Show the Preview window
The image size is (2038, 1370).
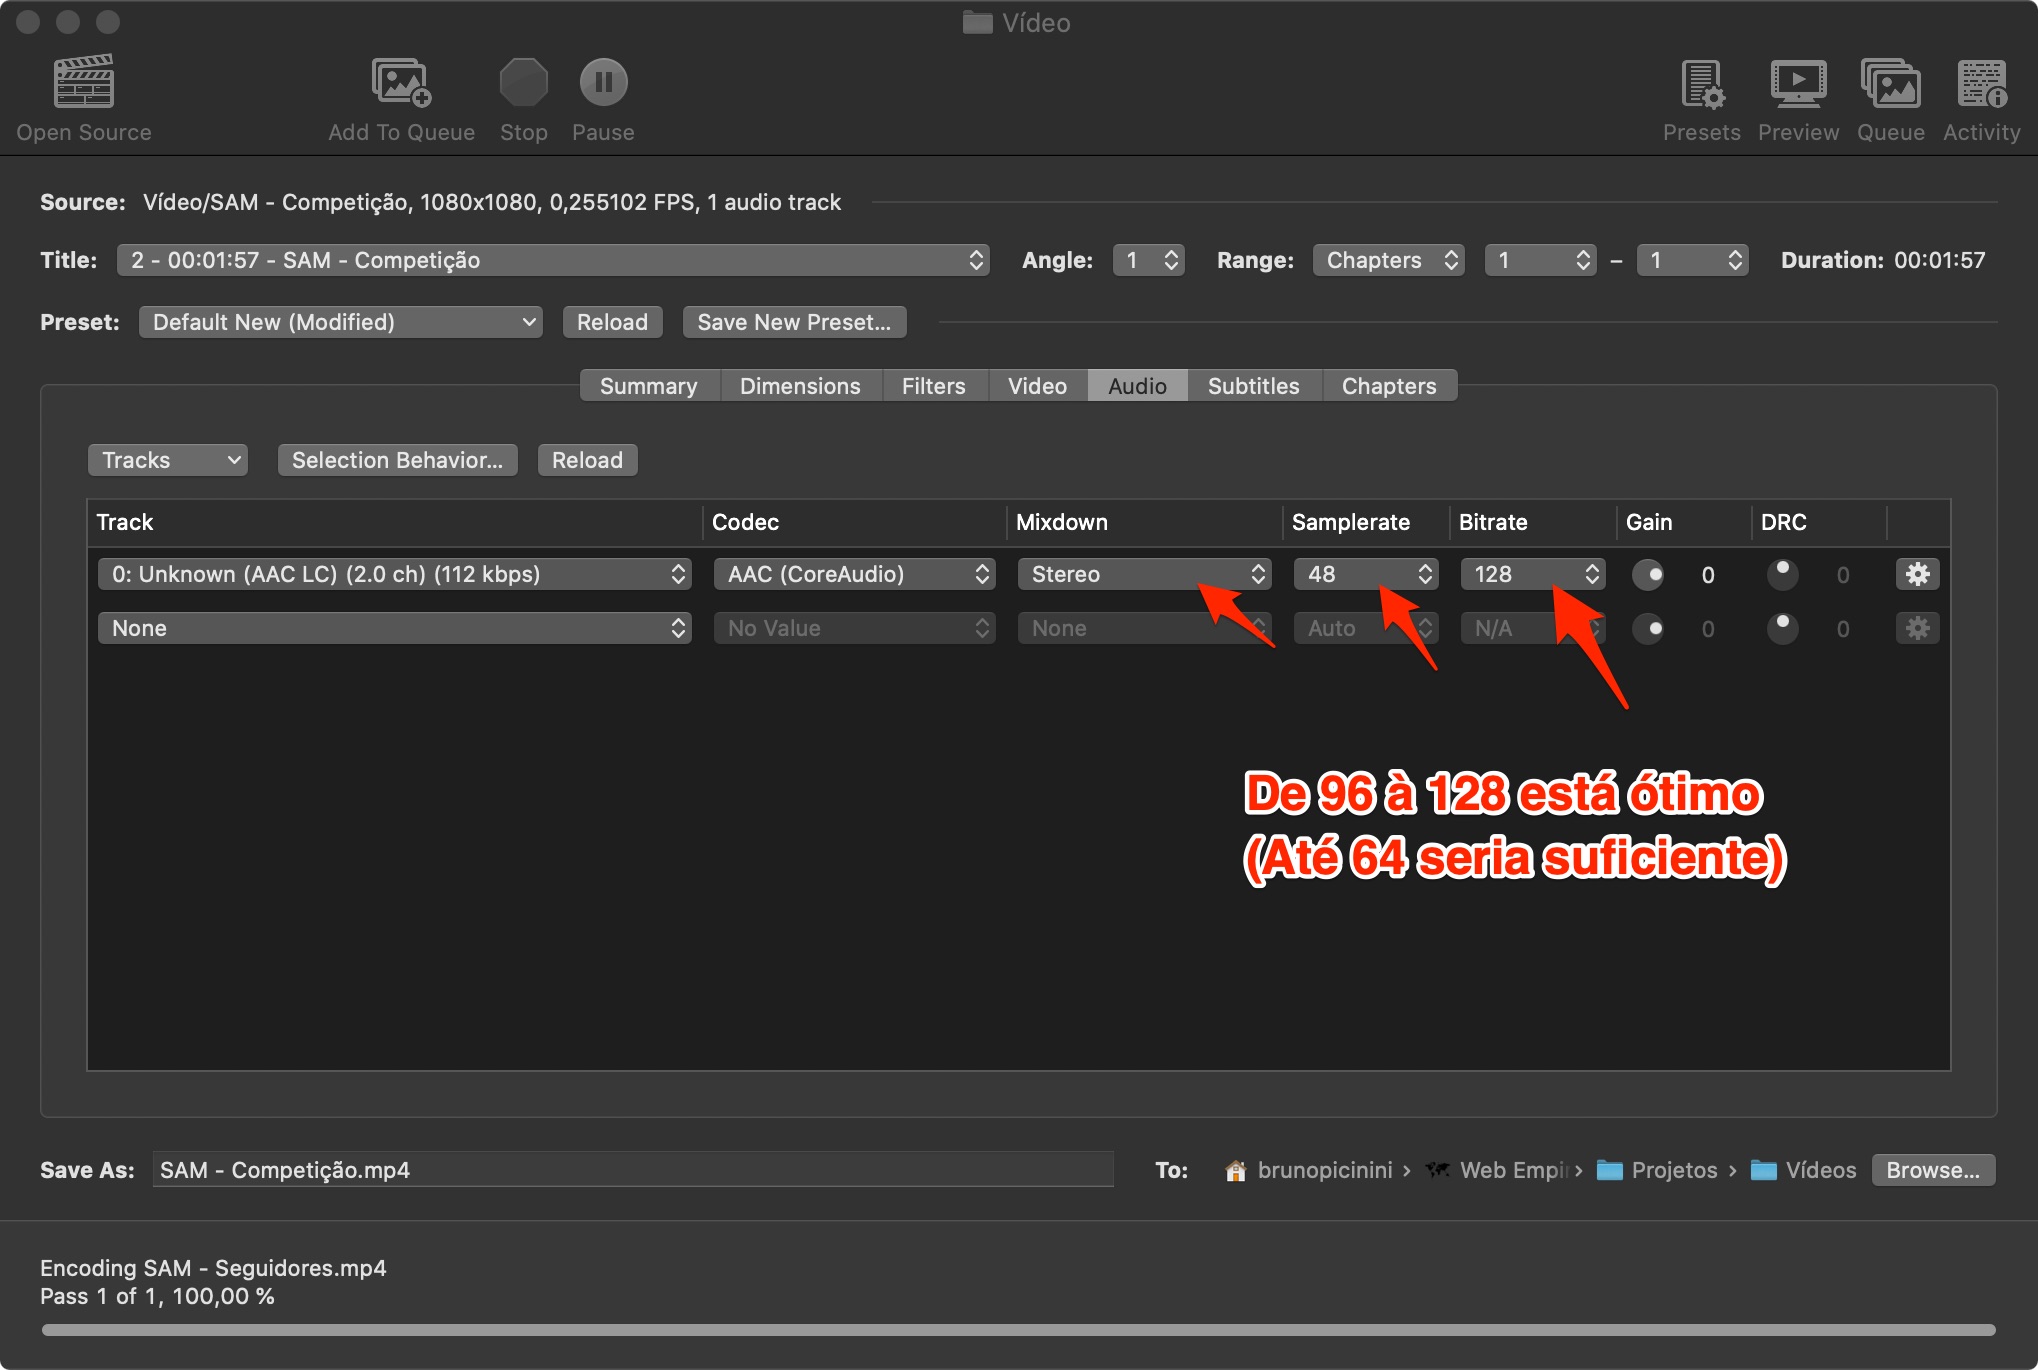pos(1798,82)
